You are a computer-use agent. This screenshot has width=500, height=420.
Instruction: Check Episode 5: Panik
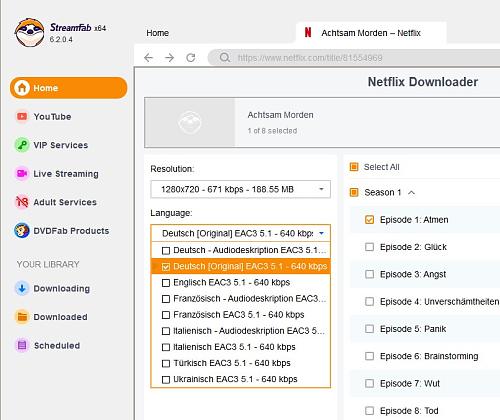coord(369,329)
